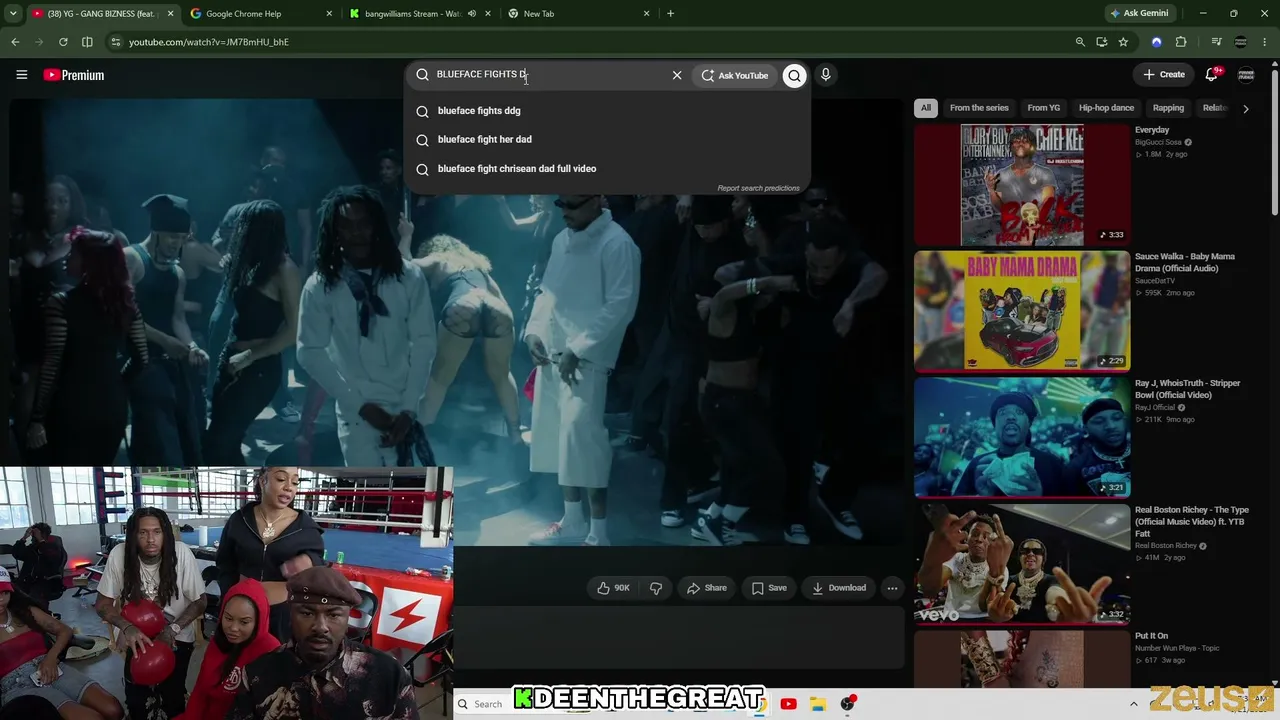The width and height of the screenshot is (1280, 720).
Task: Click "Report search predictions" link
Action: 758,188
